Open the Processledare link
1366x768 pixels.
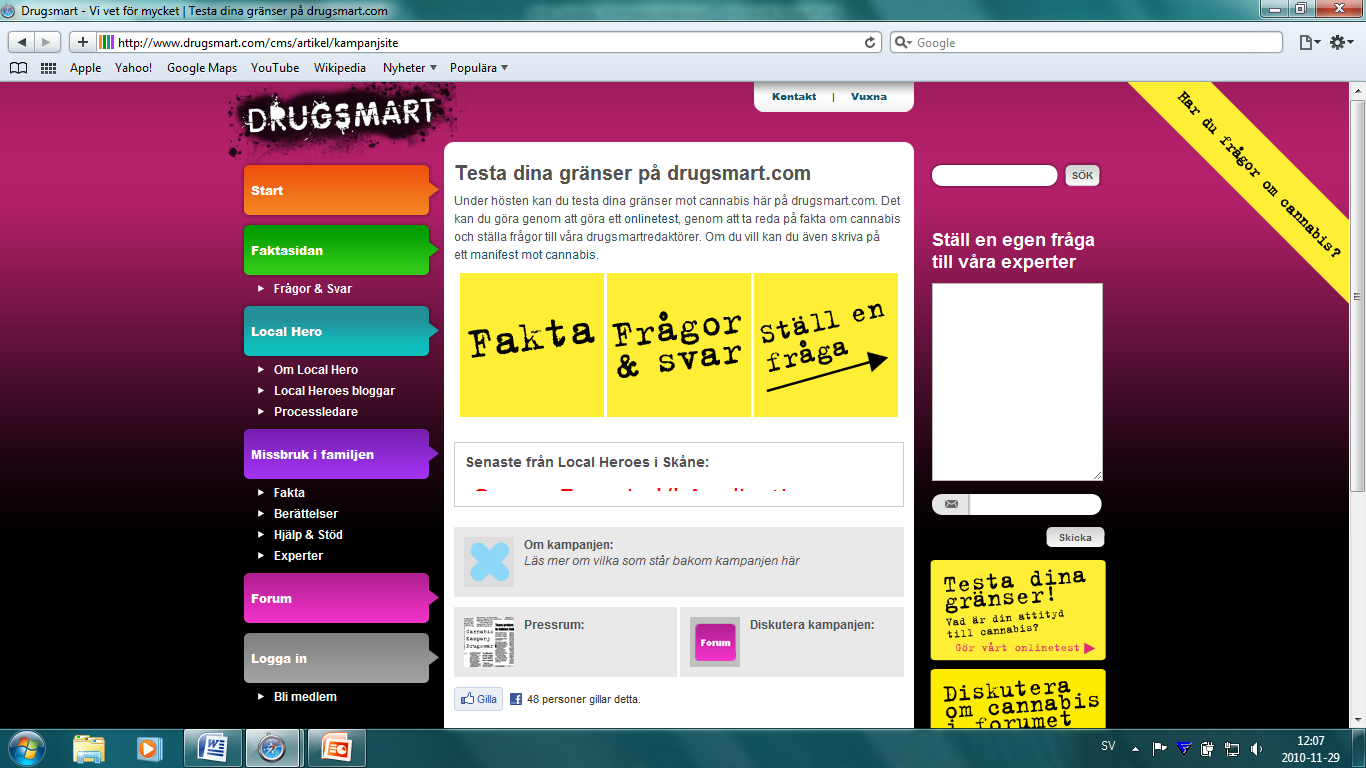pyautogui.click(x=316, y=412)
